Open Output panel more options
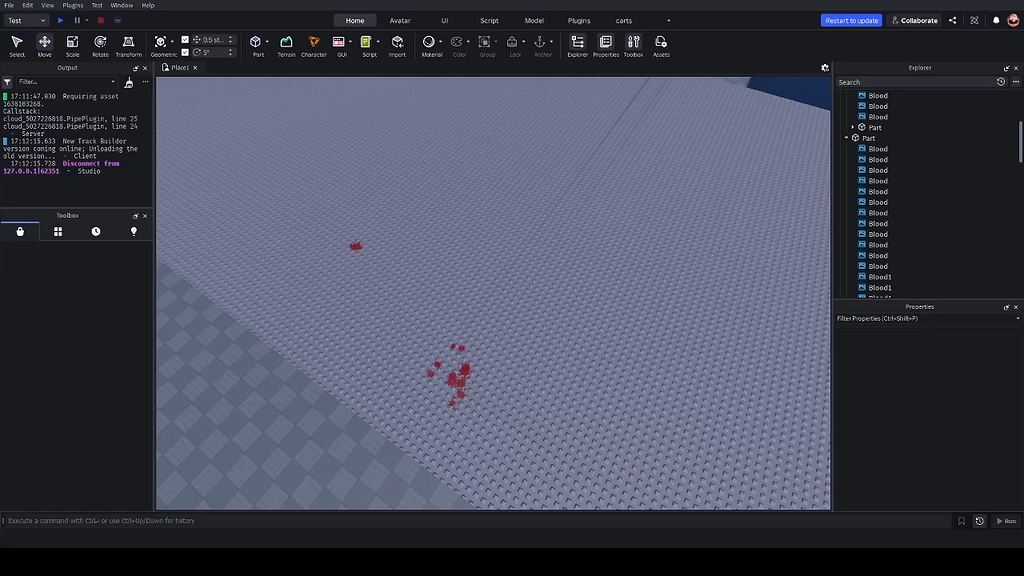This screenshot has width=1024, height=576. [145, 82]
